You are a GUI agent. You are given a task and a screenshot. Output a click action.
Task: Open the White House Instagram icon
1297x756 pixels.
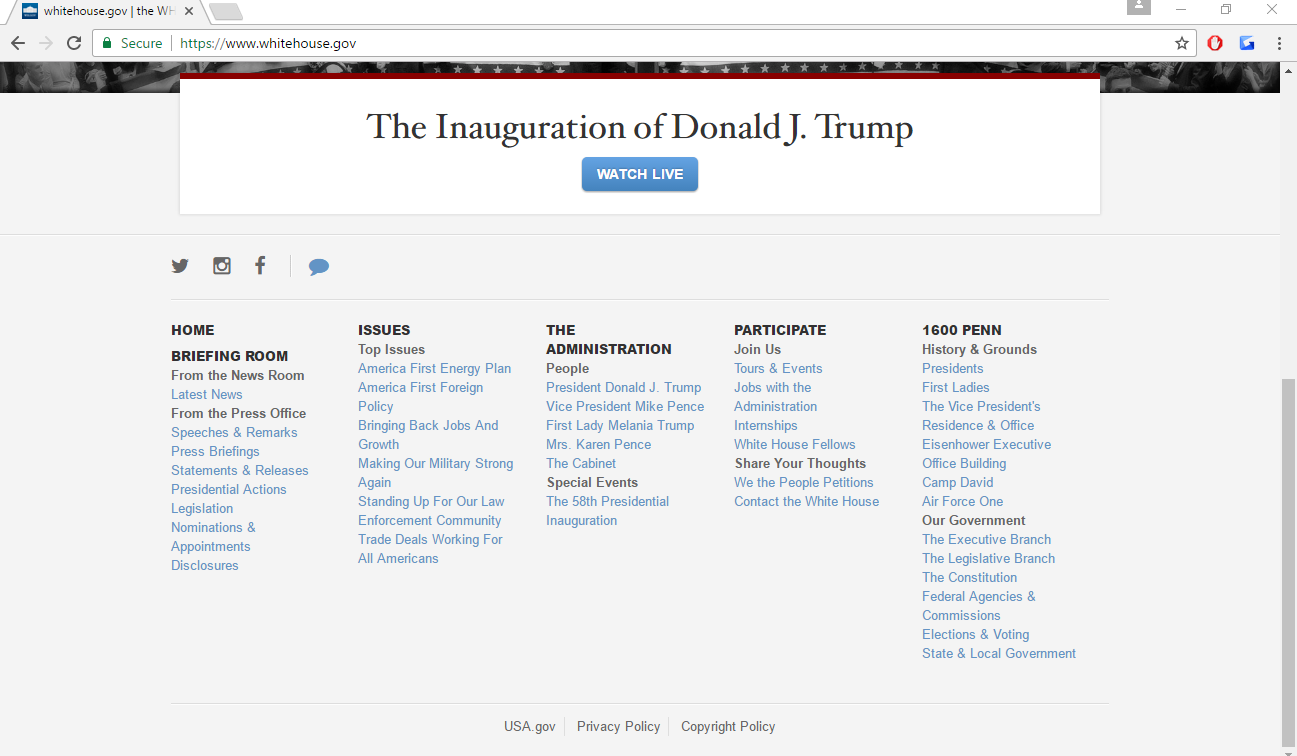[x=222, y=266]
